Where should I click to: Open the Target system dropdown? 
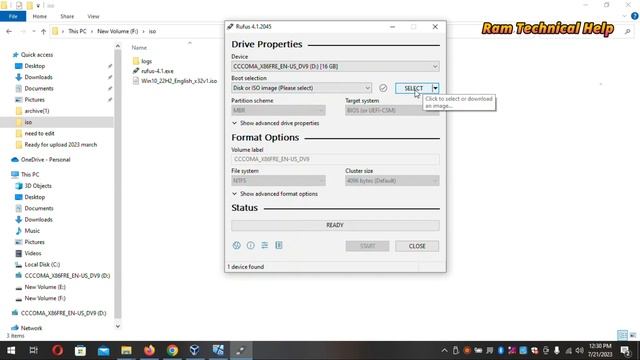pos(392,110)
